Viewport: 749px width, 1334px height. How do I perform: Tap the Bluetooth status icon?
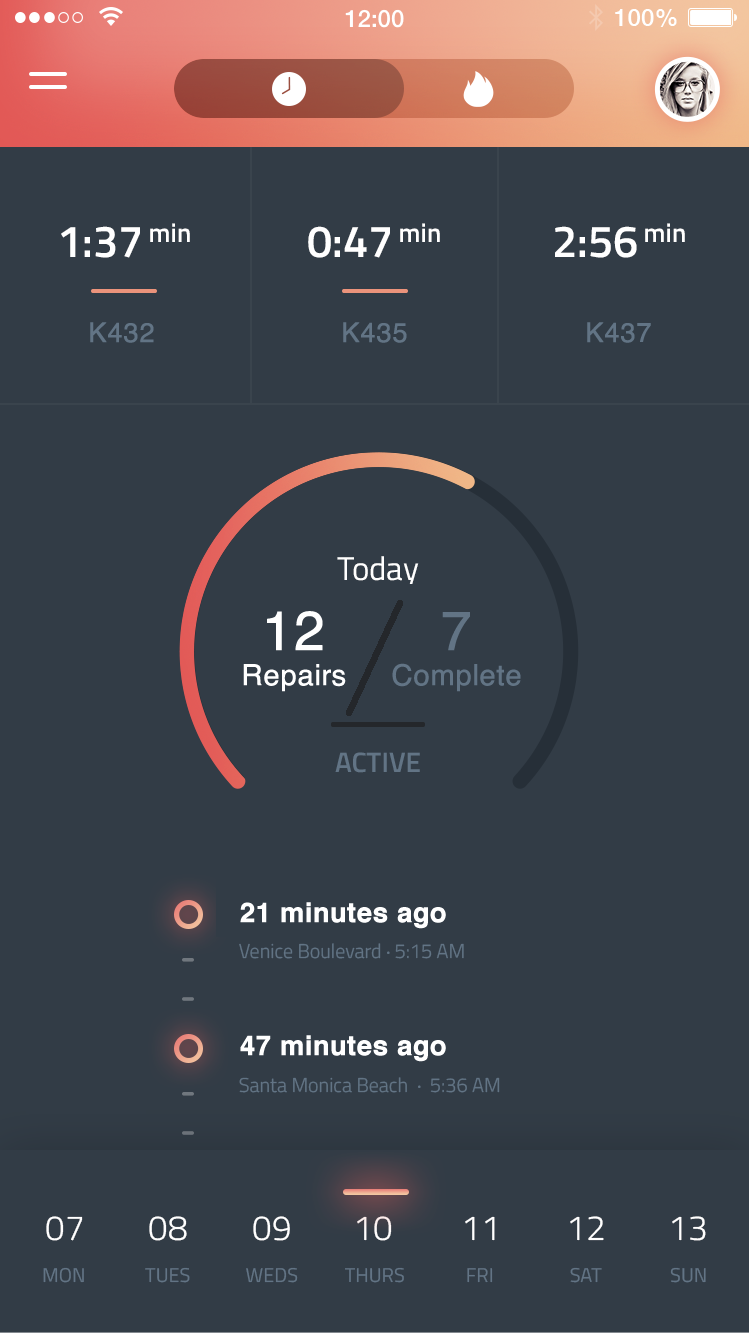(x=595, y=18)
